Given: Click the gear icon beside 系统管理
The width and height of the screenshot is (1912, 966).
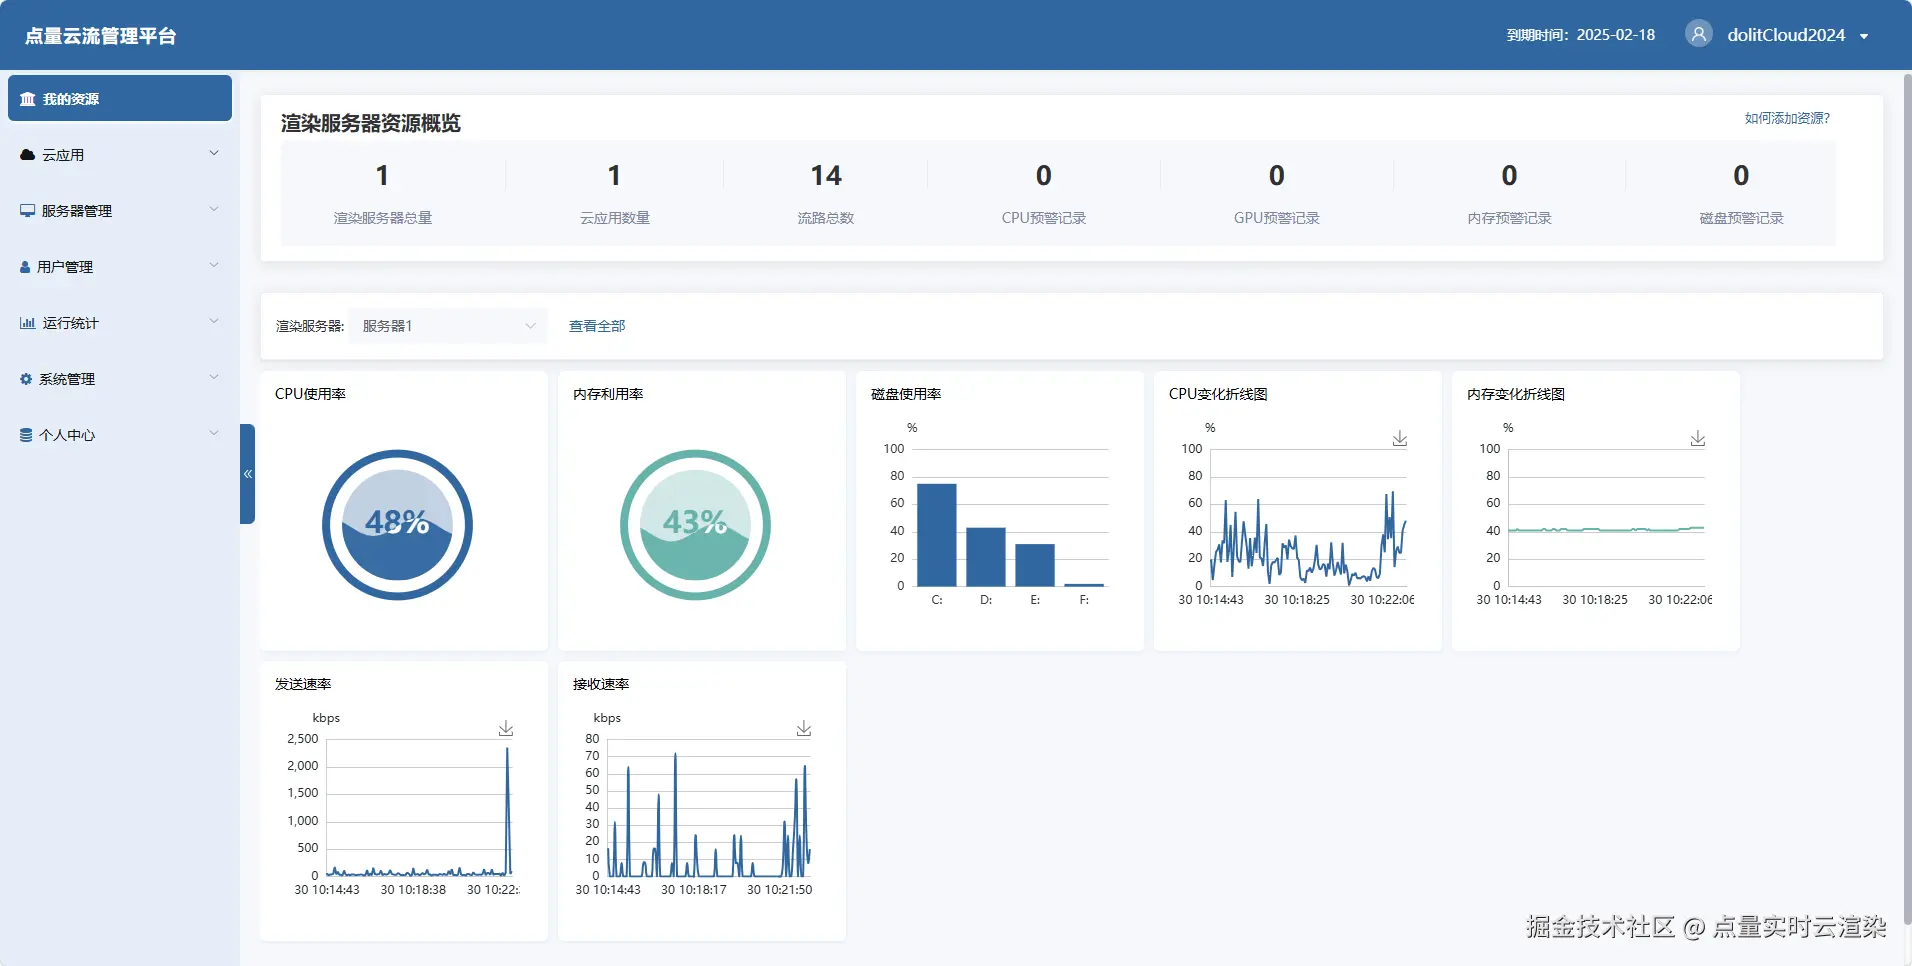Looking at the screenshot, I should [x=26, y=379].
